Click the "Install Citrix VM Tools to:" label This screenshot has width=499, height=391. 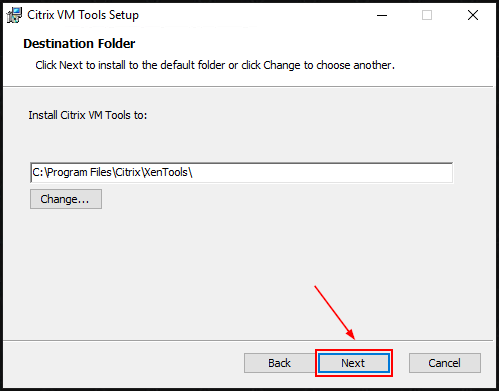[x=88, y=115]
